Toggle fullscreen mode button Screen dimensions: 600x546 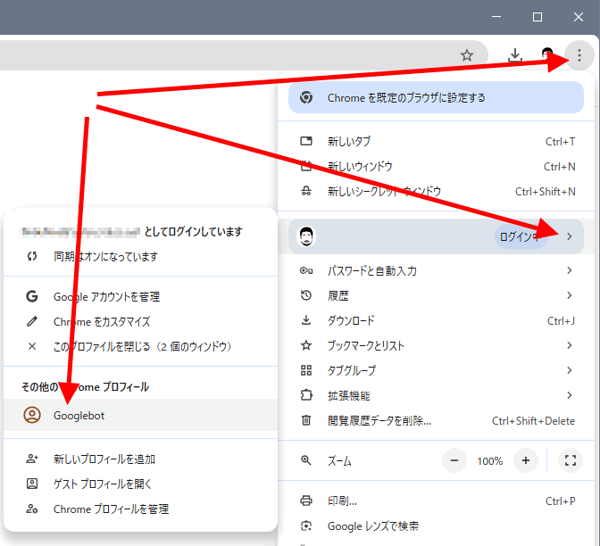[x=570, y=460]
